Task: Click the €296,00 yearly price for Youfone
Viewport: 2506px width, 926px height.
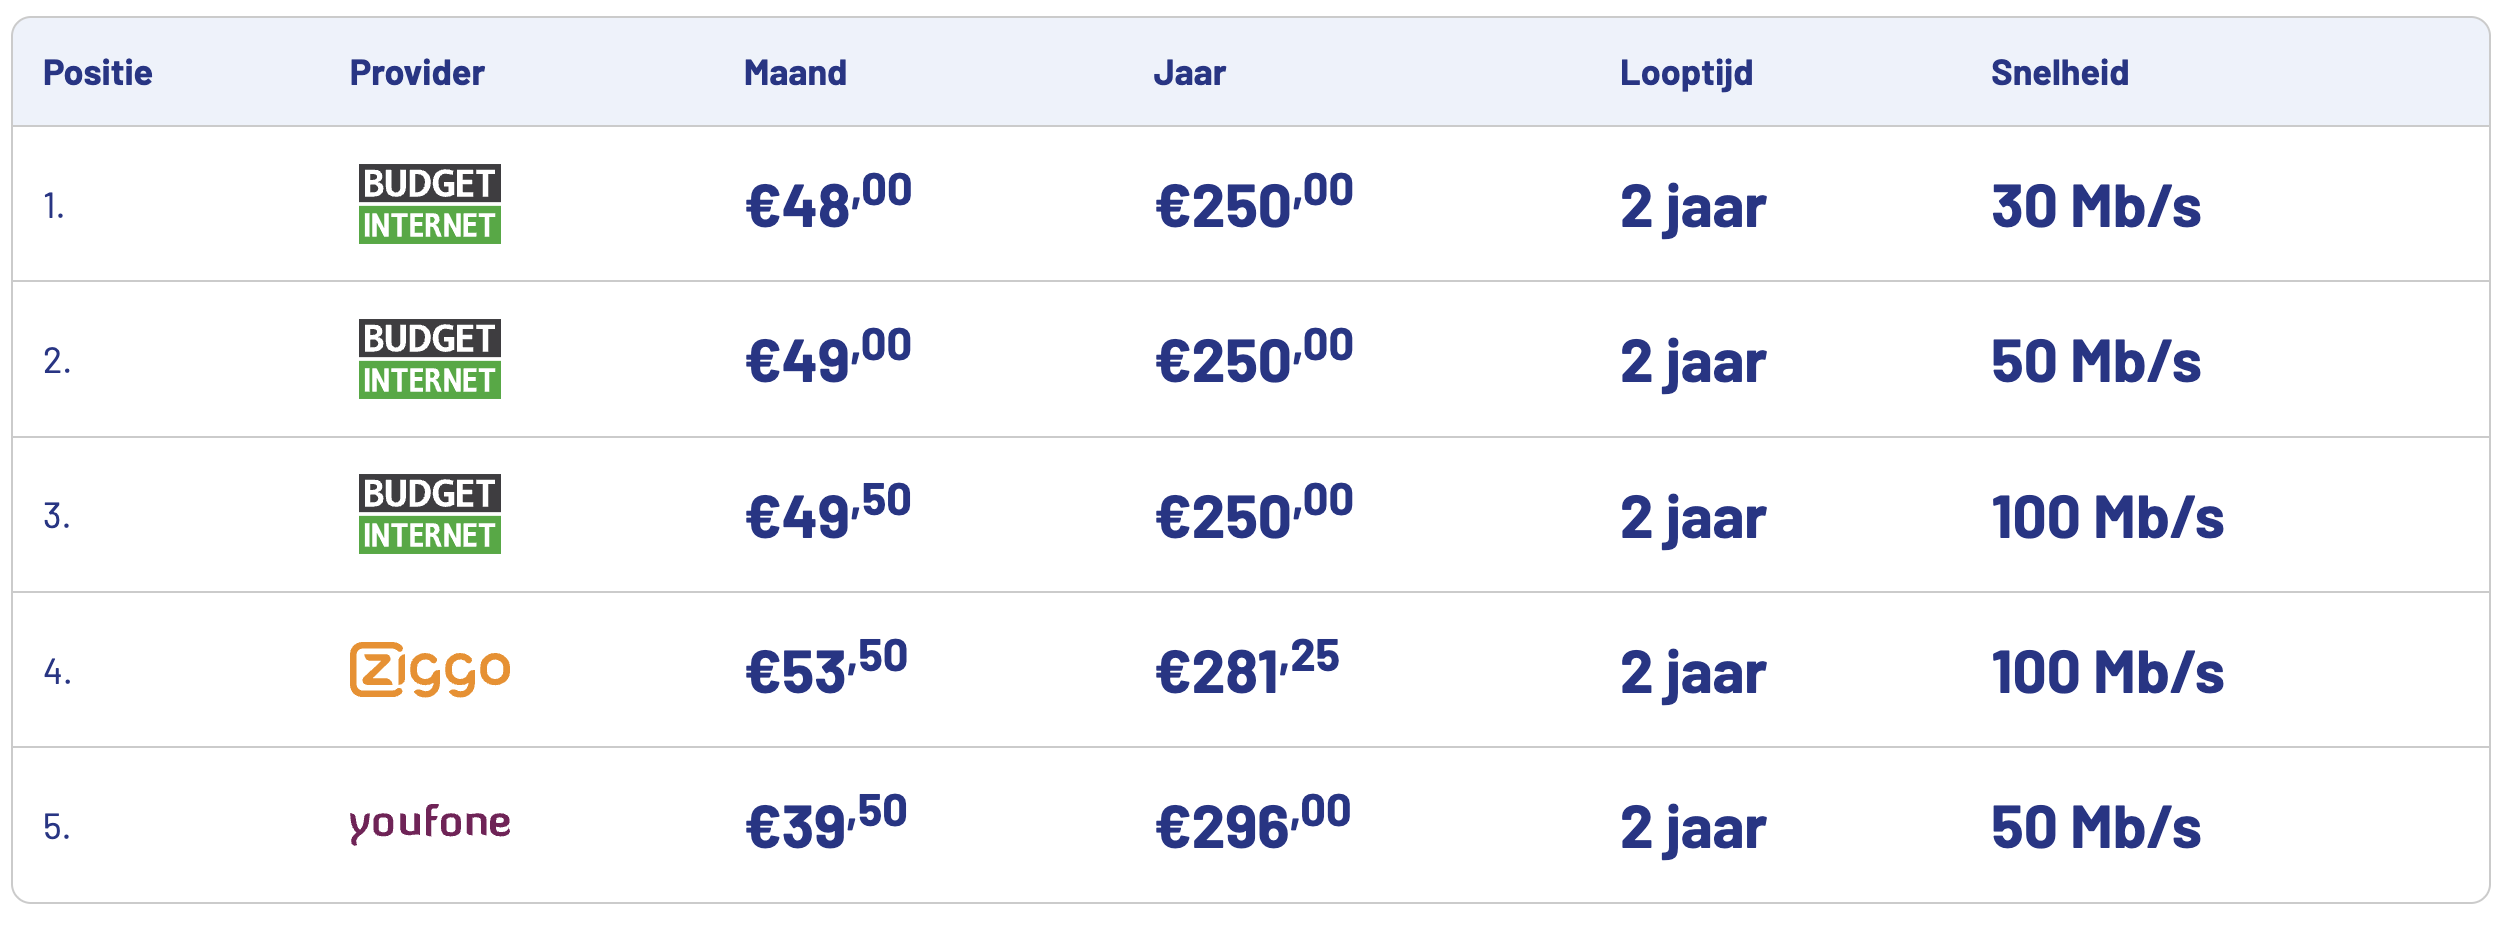Action: coord(1252,824)
